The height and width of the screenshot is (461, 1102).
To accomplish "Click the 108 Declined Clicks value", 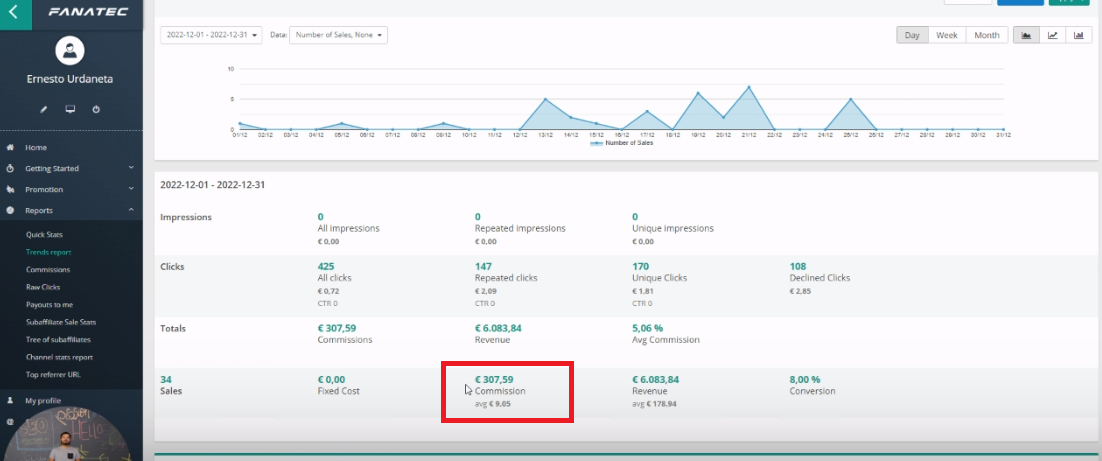I will point(798,266).
